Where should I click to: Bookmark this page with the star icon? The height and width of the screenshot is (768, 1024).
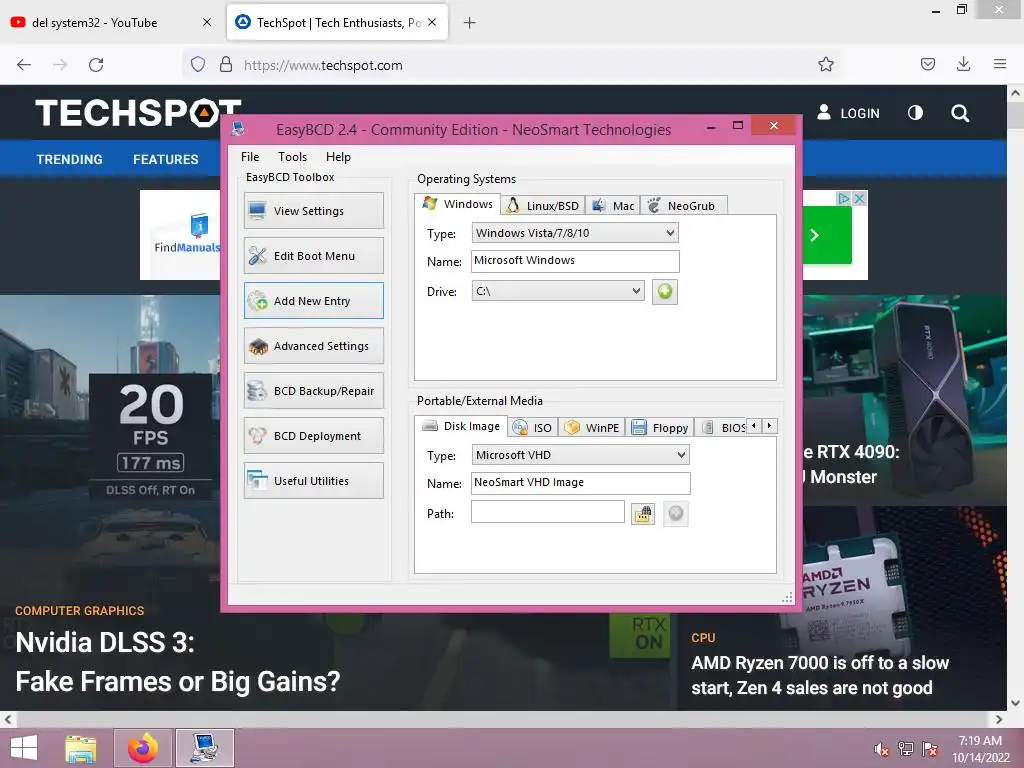pyautogui.click(x=825, y=64)
